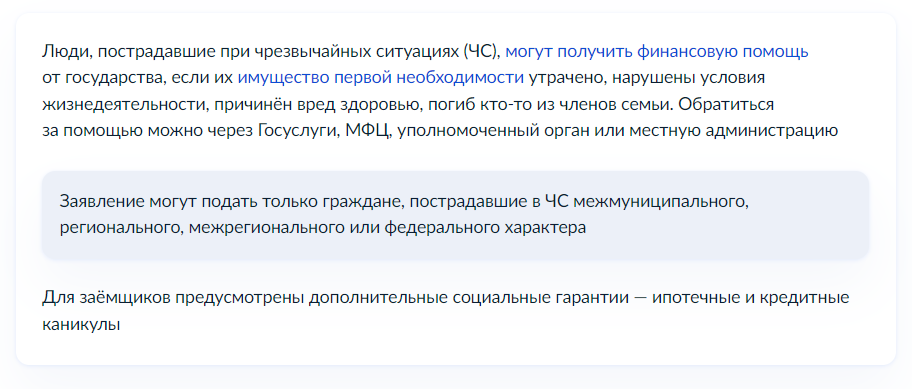Screen dimensions: 912x389
Task: Click the text 'Для заёмщиков предусмотрены'
Action: point(172,298)
